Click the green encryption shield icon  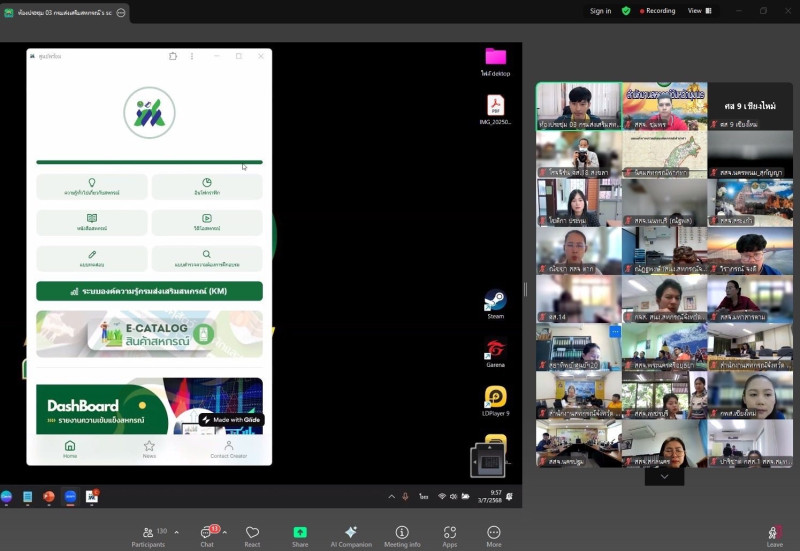(x=626, y=11)
